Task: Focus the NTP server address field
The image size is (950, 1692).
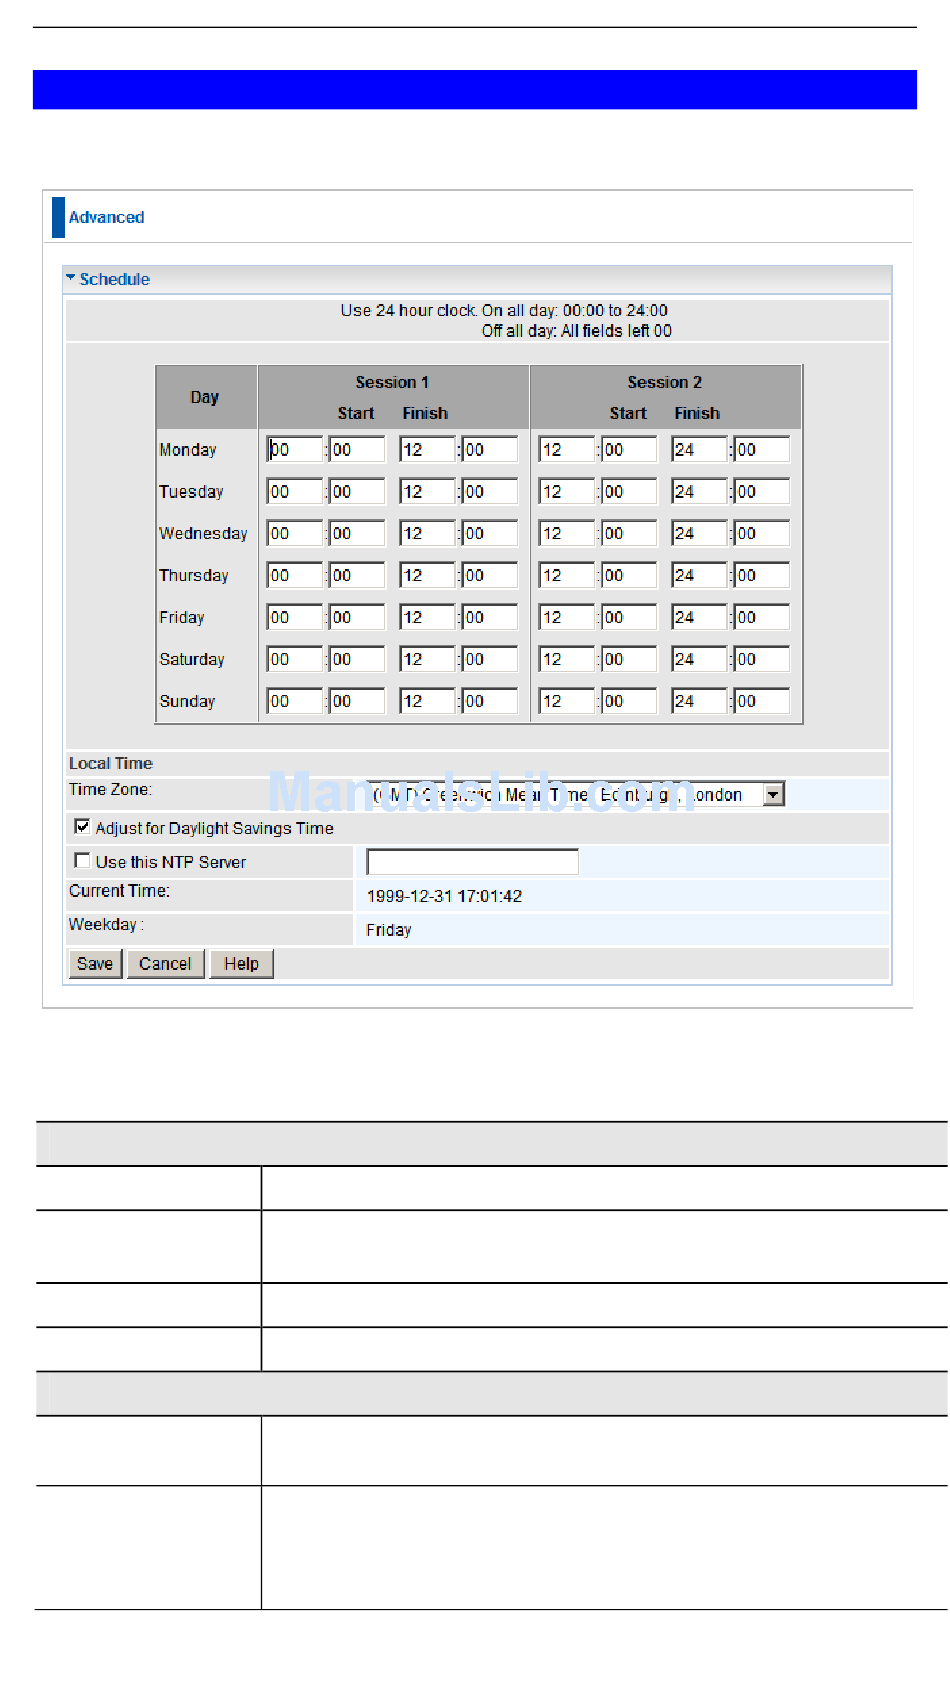Action: click(472, 862)
